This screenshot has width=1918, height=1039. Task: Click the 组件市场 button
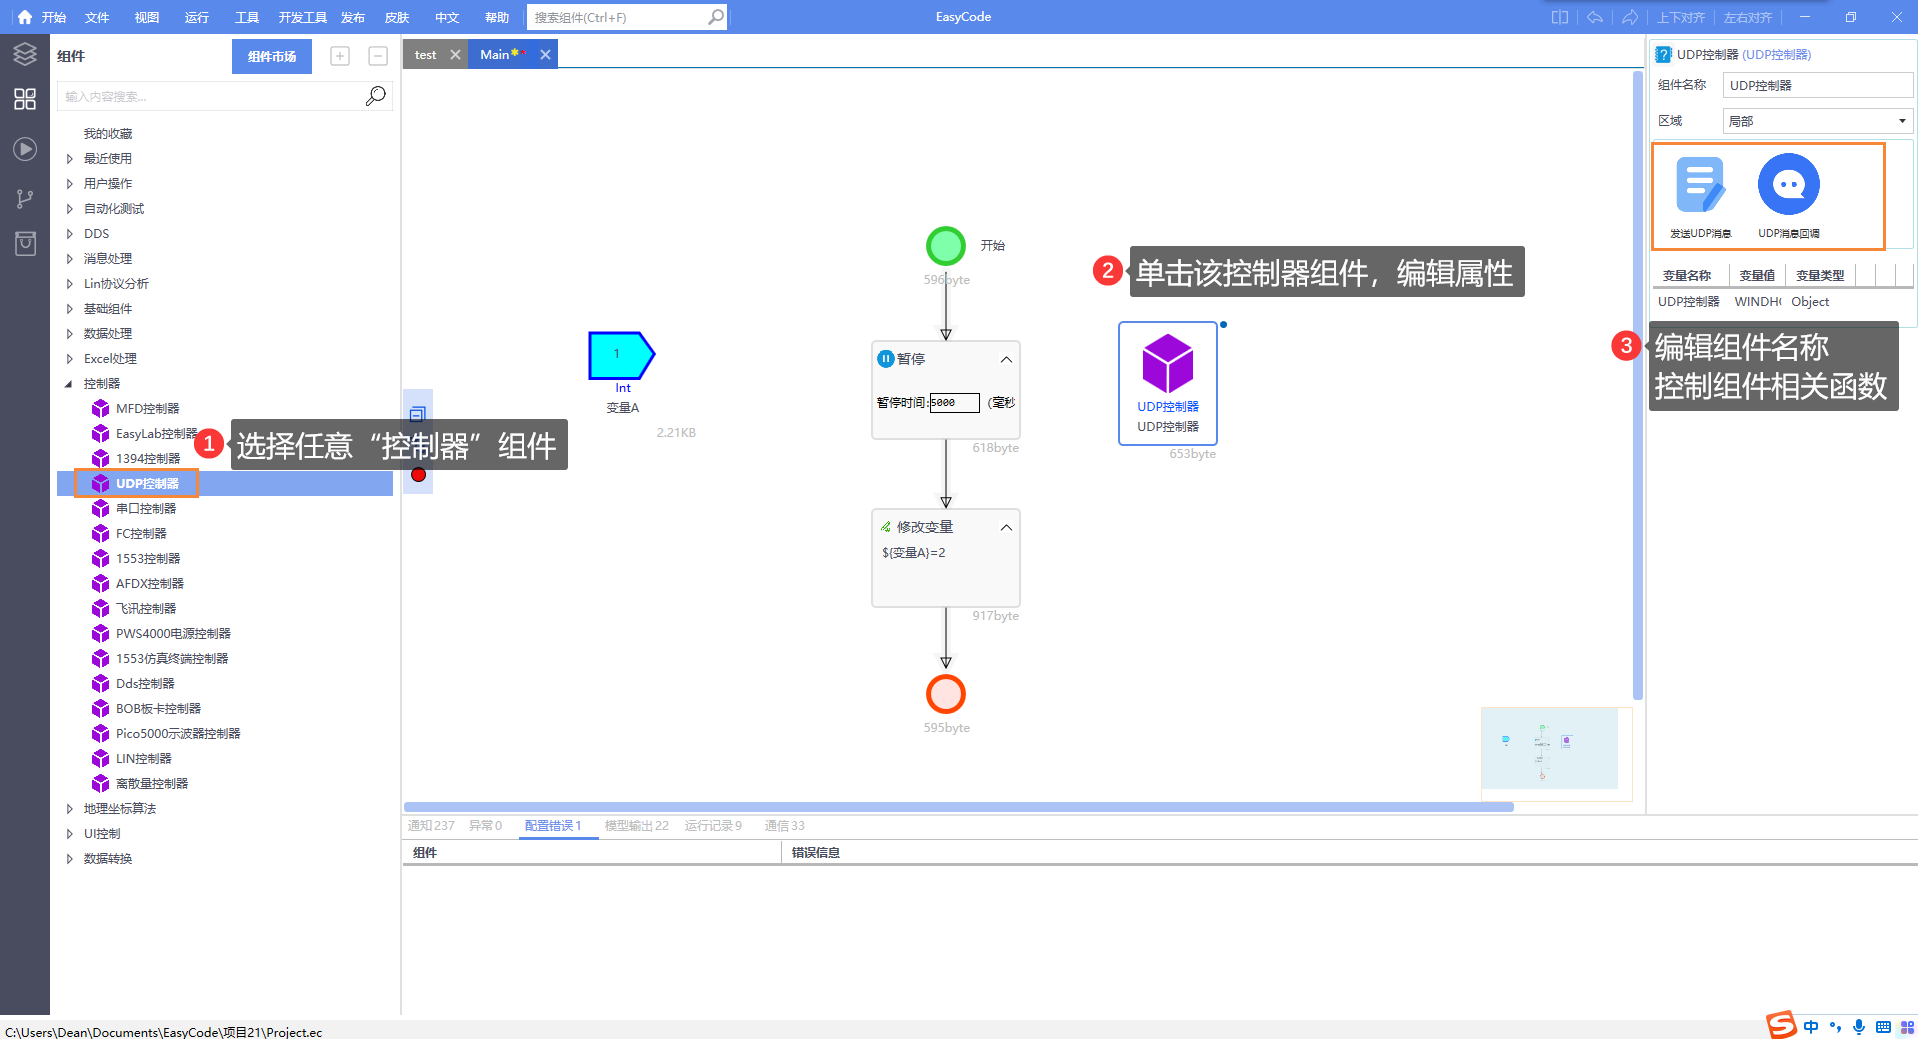point(272,56)
